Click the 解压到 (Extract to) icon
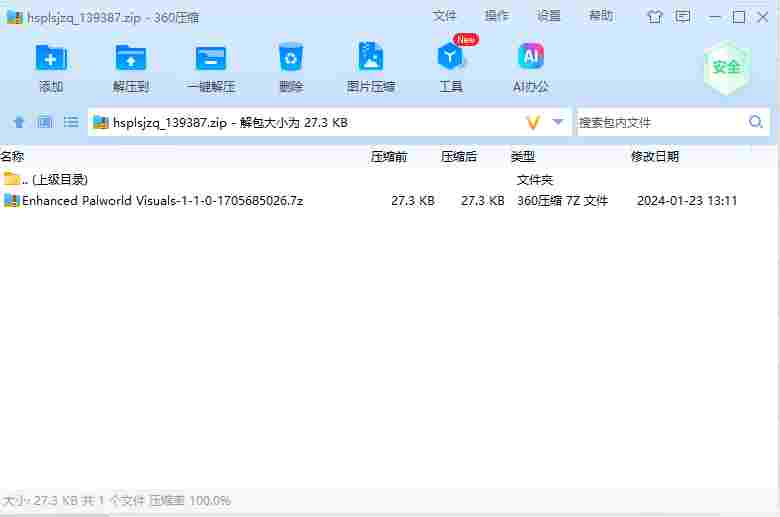This screenshot has width=780, height=517. [131, 58]
